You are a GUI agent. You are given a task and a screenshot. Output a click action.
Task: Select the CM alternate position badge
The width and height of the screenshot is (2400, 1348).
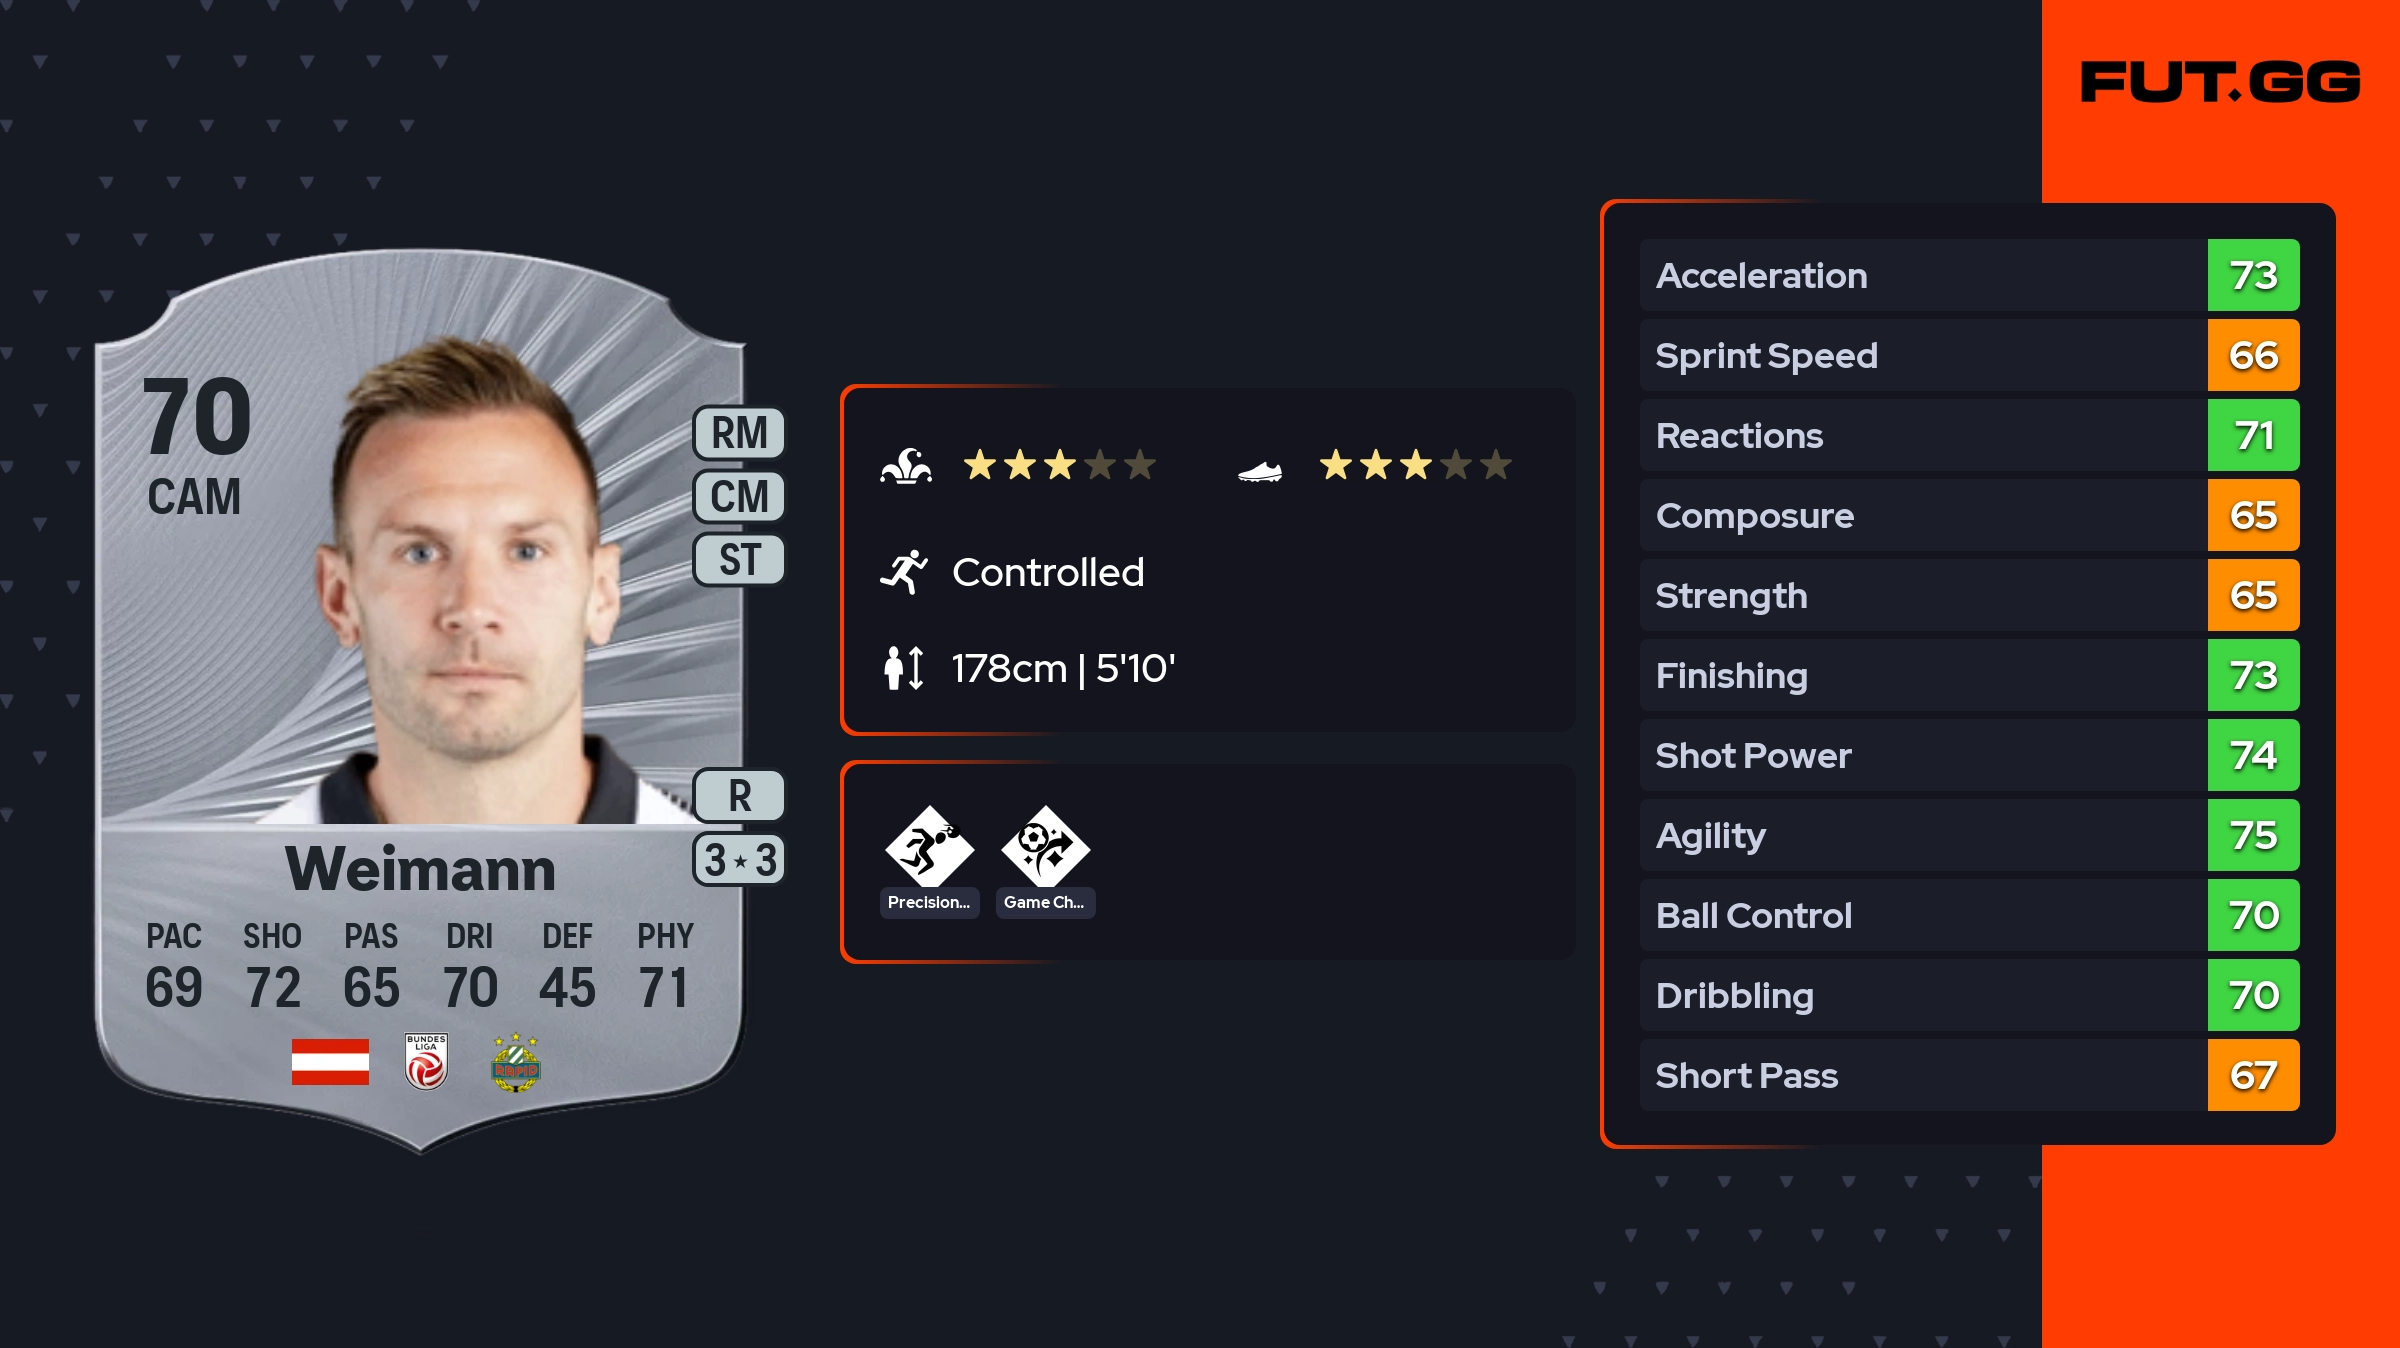[x=739, y=497]
